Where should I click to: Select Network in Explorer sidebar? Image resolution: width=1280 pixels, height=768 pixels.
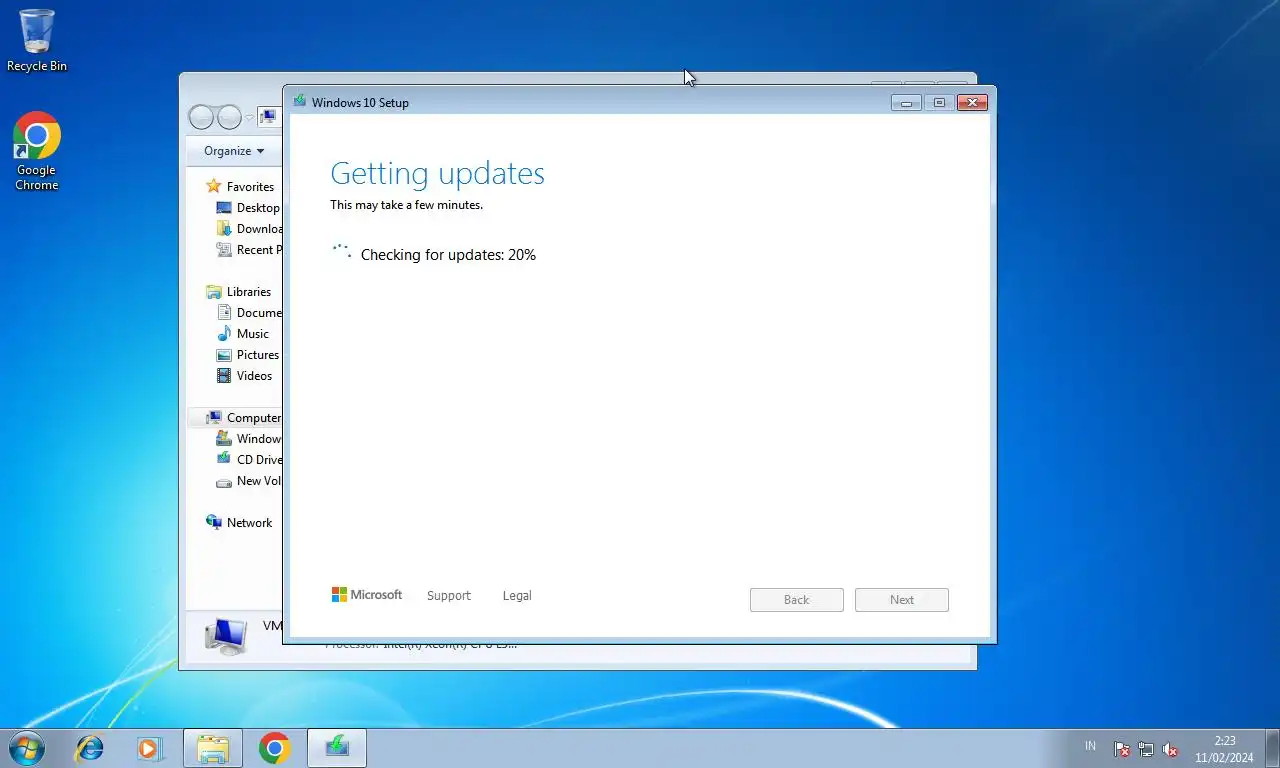[x=249, y=523]
